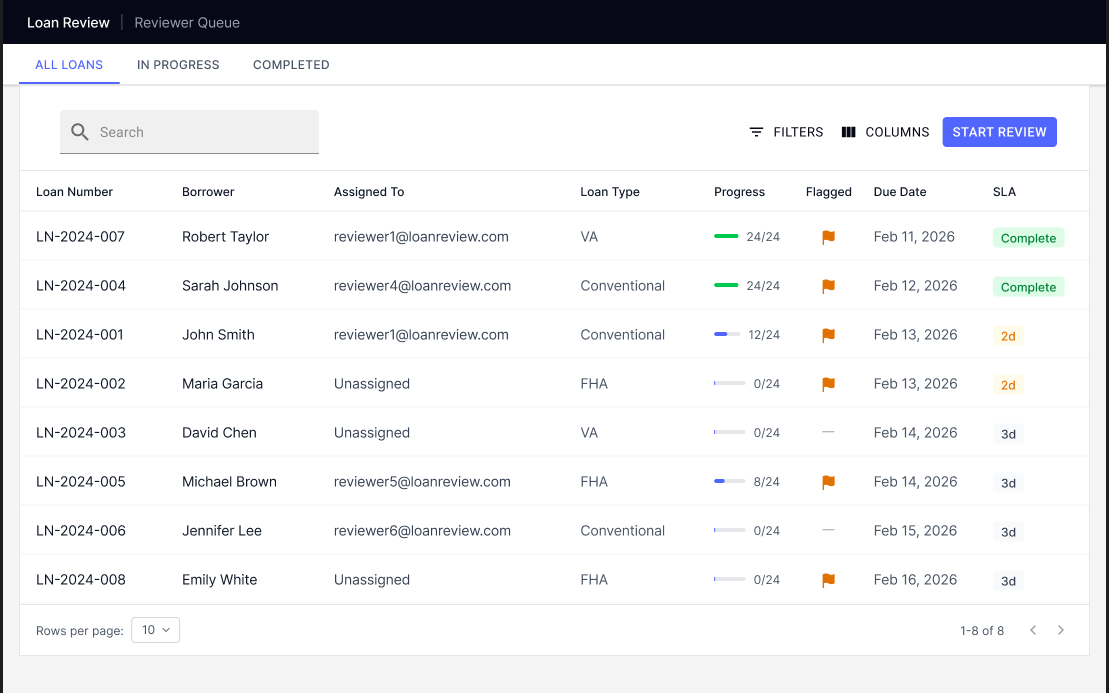Click the flag icon on Emily White's loan

pos(828,579)
